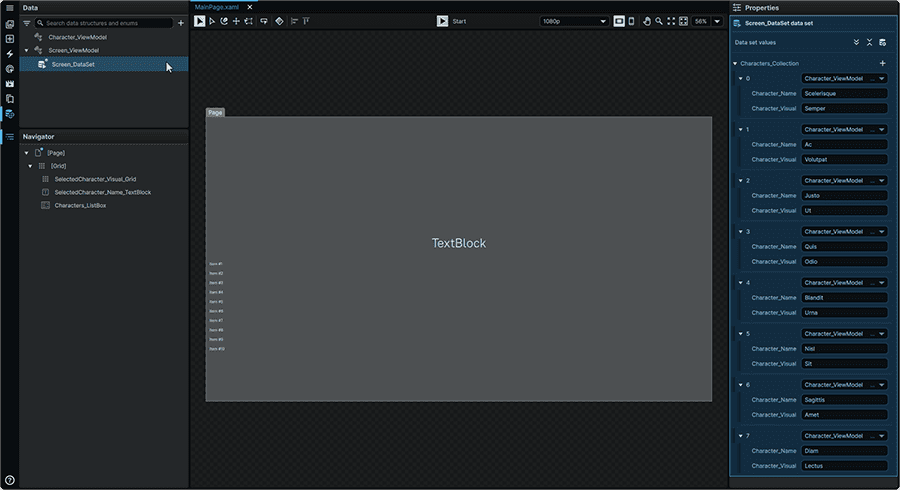Click the TextBlock on the canvas
This screenshot has width=900, height=490.
[459, 243]
